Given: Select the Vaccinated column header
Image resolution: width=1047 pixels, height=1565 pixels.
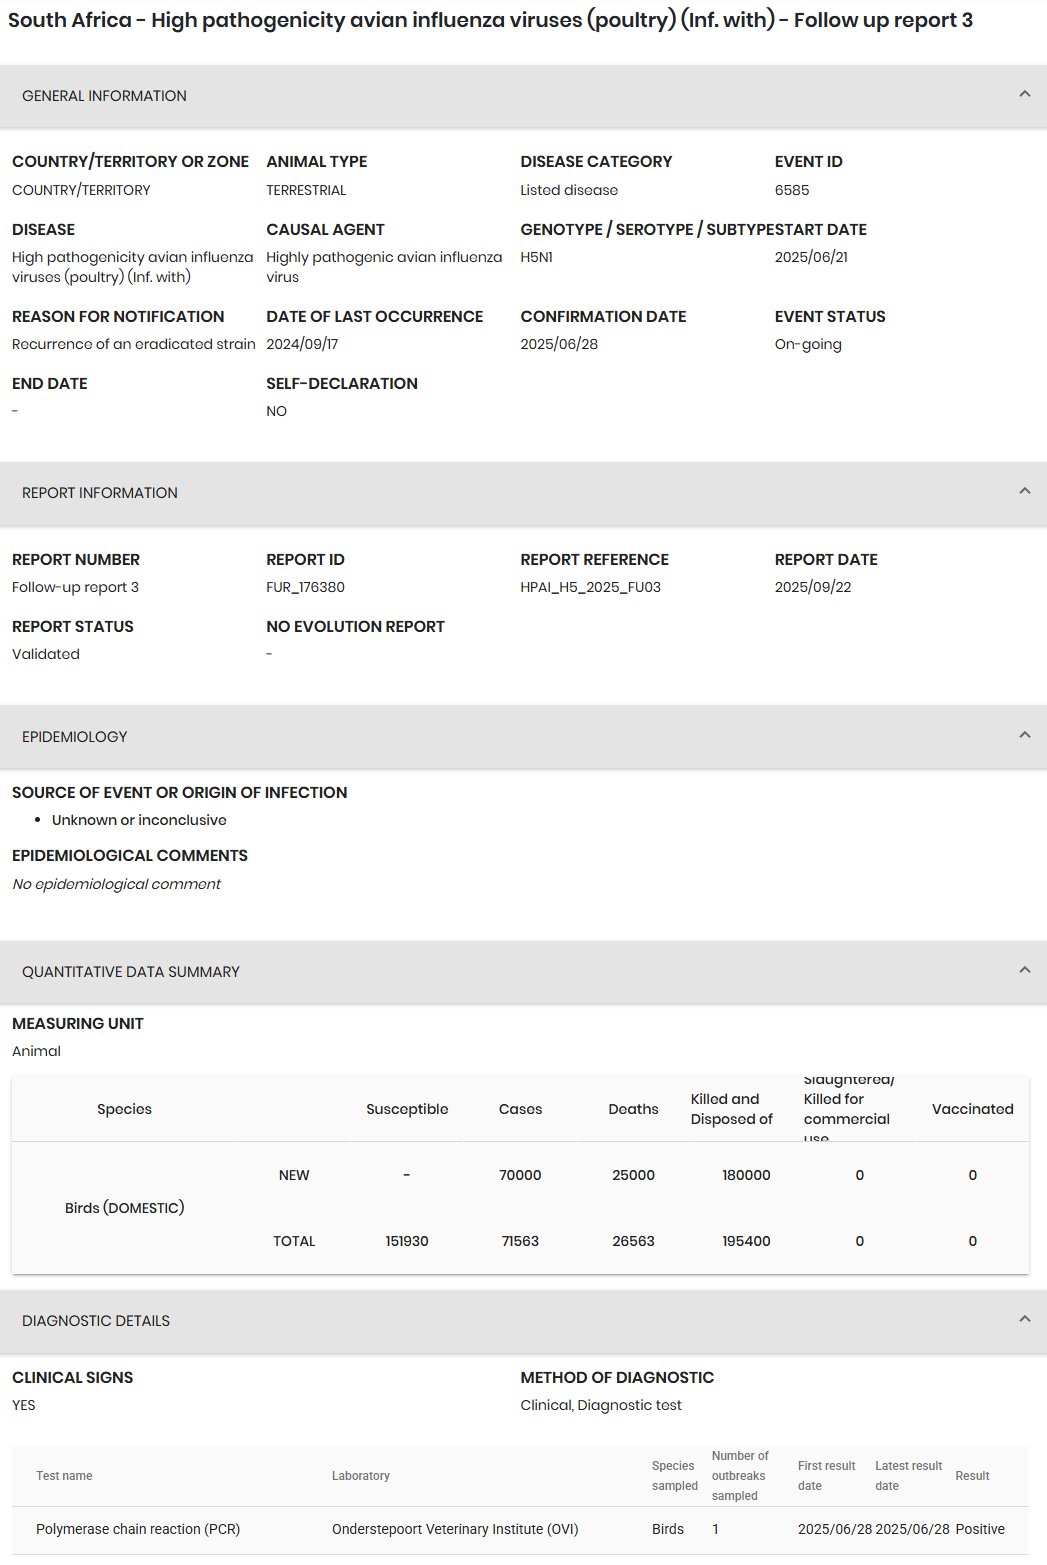Looking at the screenshot, I should coord(973,1109).
